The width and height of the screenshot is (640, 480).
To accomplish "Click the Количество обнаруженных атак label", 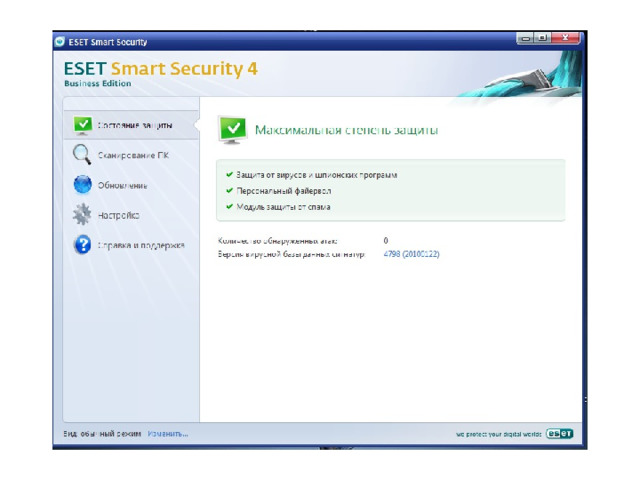I will [x=278, y=241].
